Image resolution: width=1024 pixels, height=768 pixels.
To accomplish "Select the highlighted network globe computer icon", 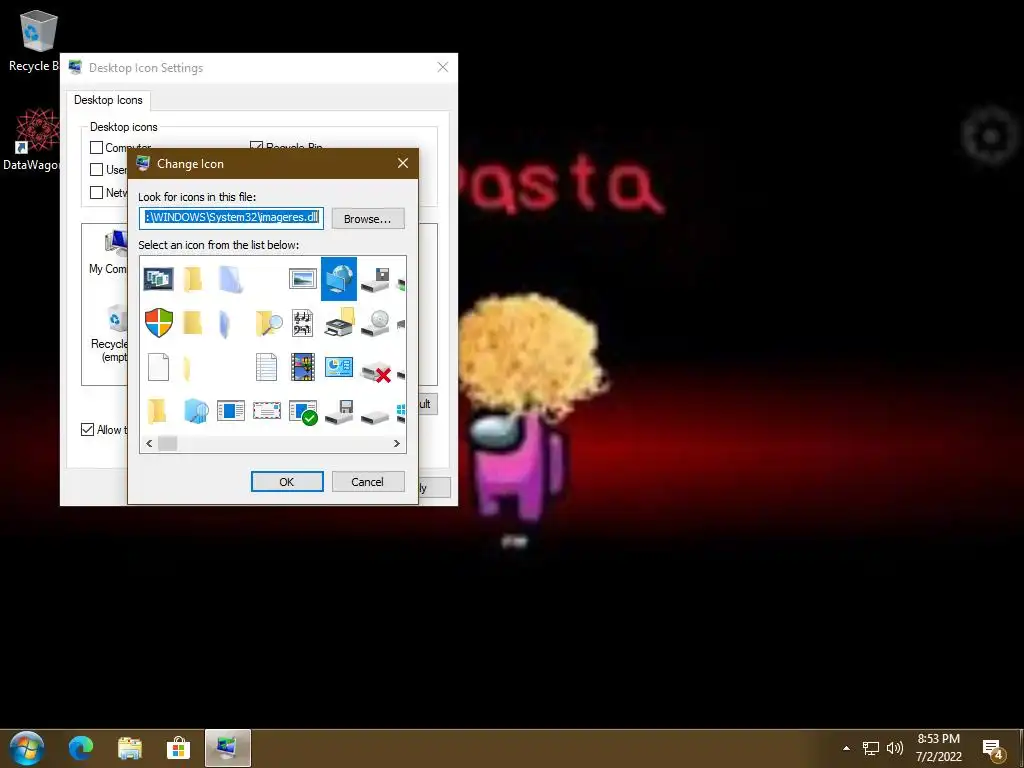I will point(339,279).
